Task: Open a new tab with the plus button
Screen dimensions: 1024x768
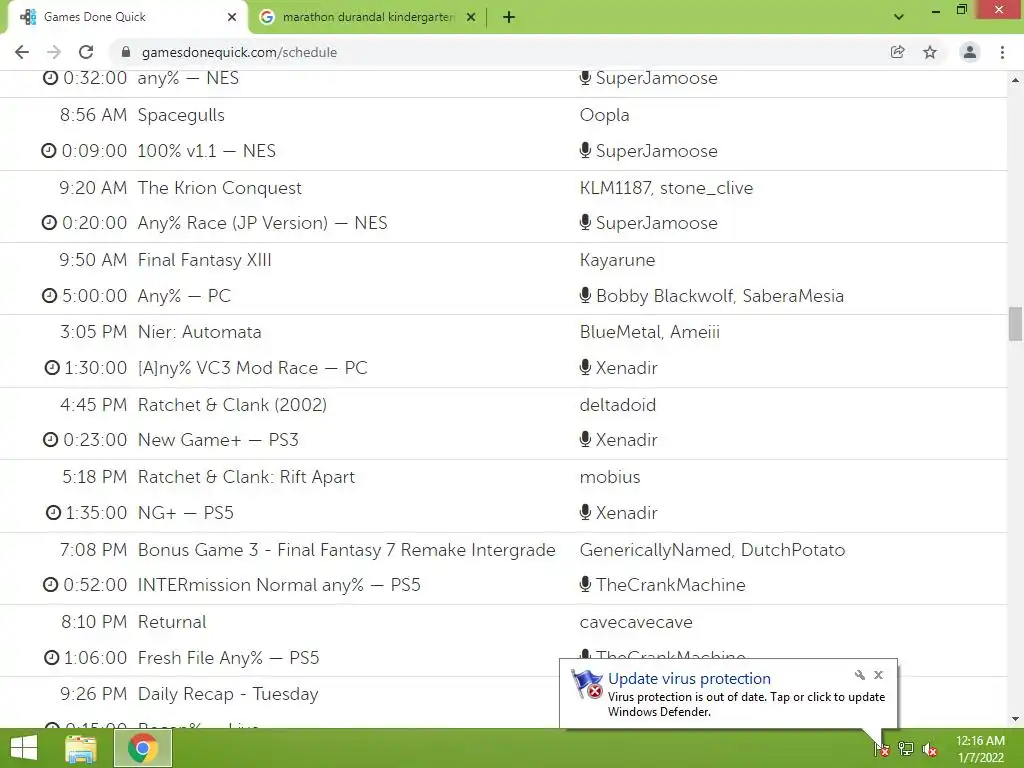Action: 509,18
